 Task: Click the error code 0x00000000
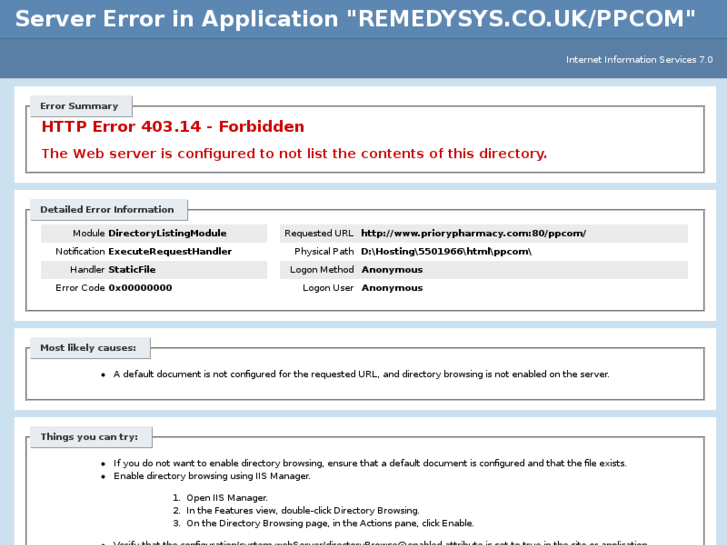140,288
